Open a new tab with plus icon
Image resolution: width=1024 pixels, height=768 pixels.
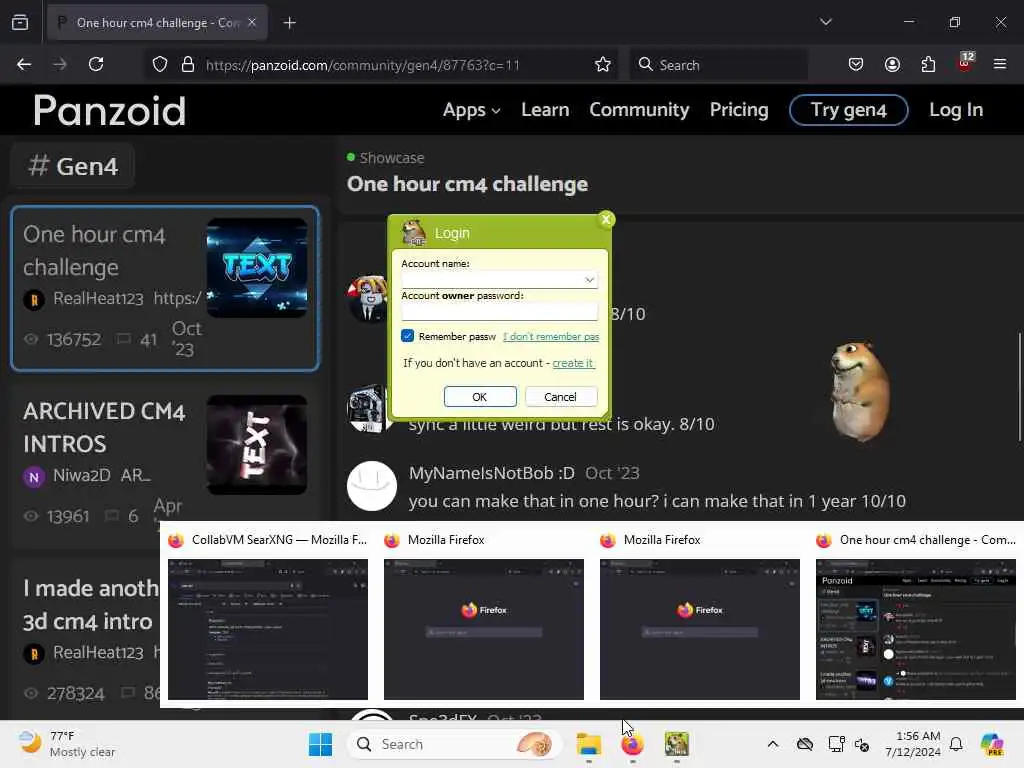click(x=289, y=23)
